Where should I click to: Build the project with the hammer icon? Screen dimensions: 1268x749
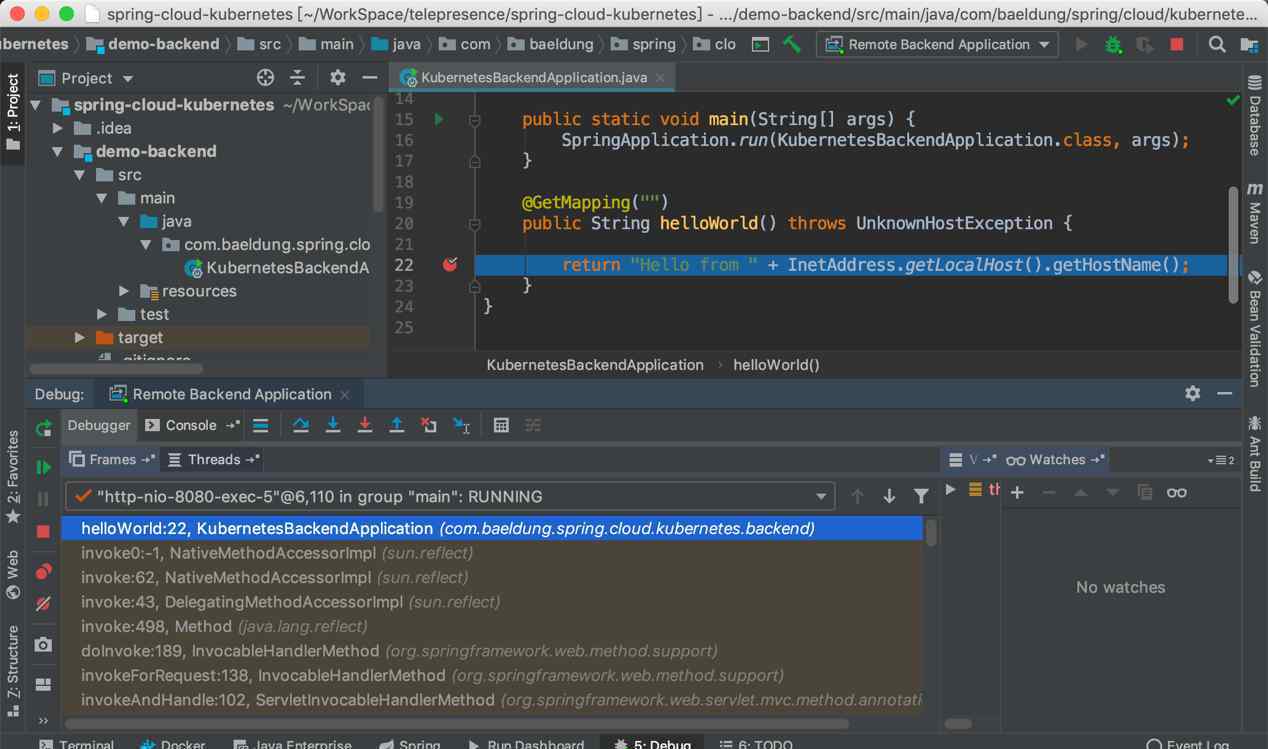pos(792,44)
